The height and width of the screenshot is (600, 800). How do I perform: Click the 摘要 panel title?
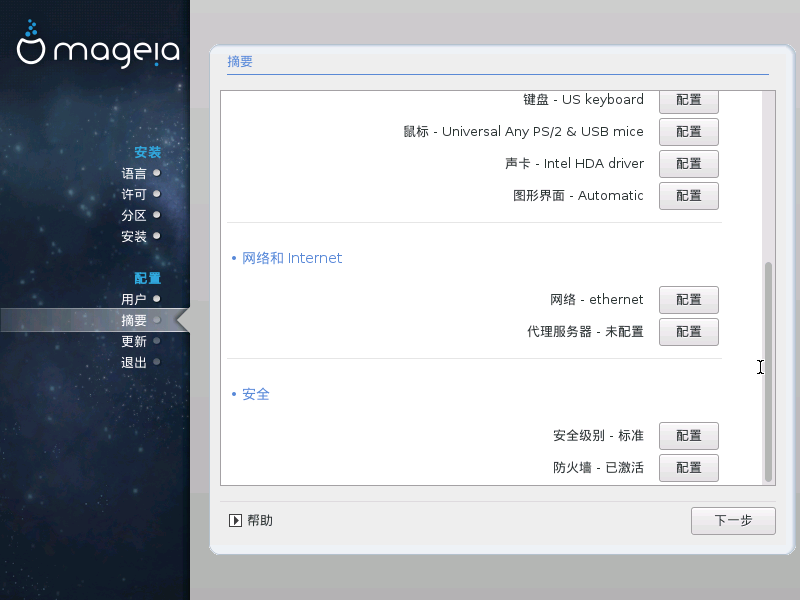(x=240, y=62)
